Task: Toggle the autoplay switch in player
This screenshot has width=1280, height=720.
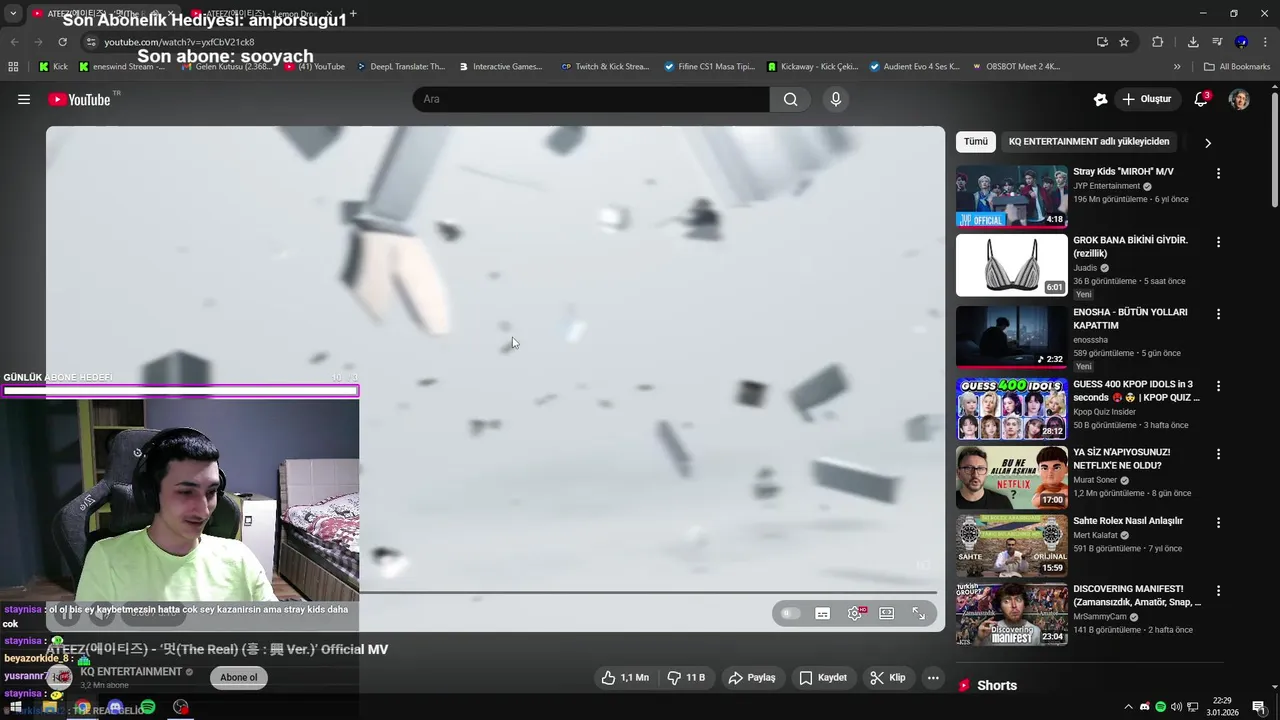Action: tap(791, 613)
